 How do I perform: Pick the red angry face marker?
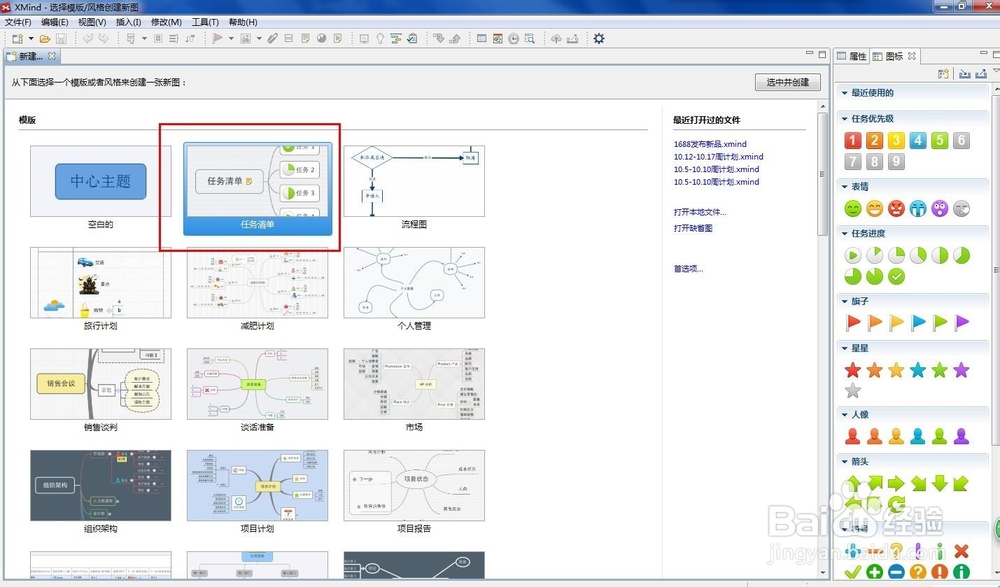coord(896,208)
